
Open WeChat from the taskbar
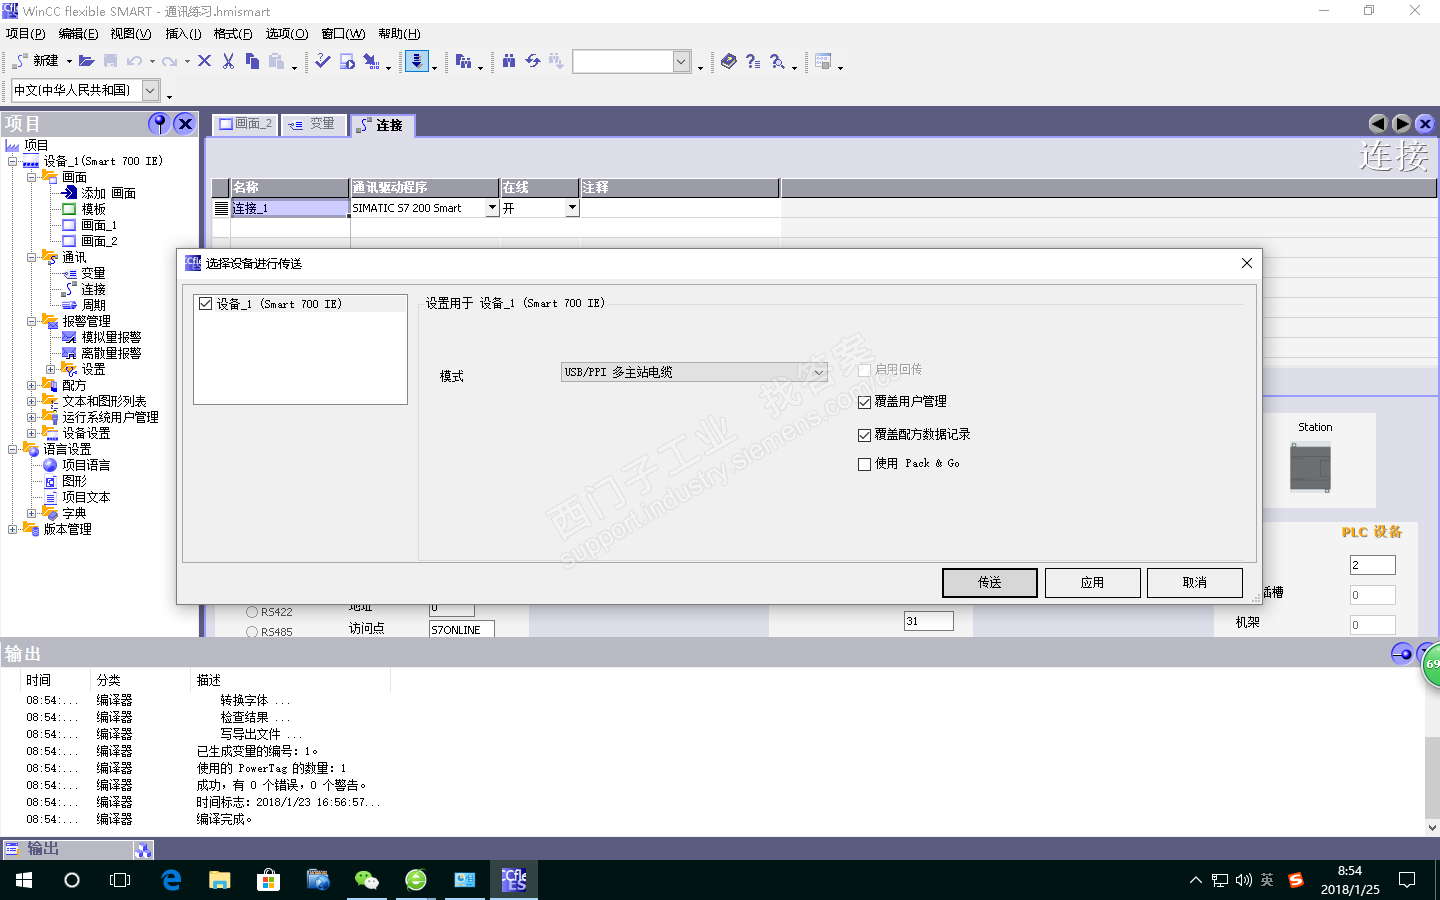click(x=367, y=880)
